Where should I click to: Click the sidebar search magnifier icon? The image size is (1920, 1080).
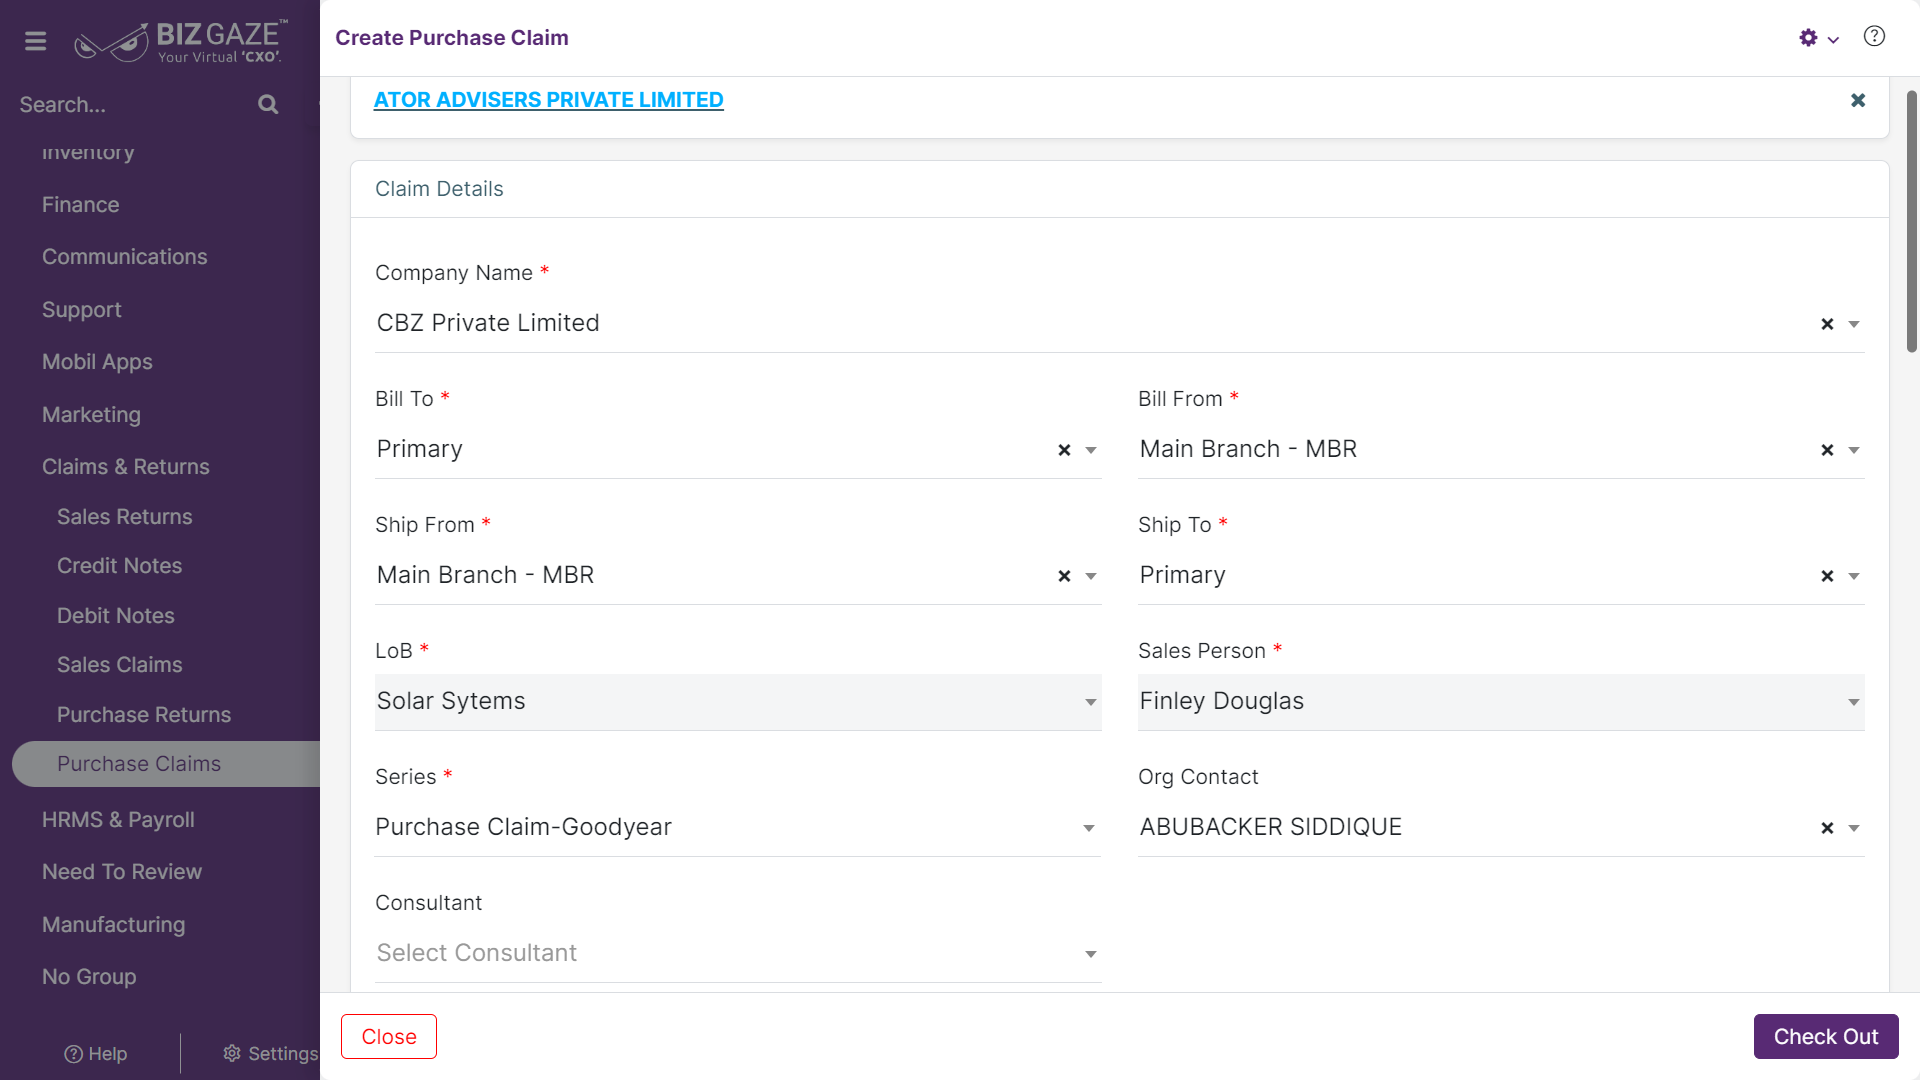267,104
